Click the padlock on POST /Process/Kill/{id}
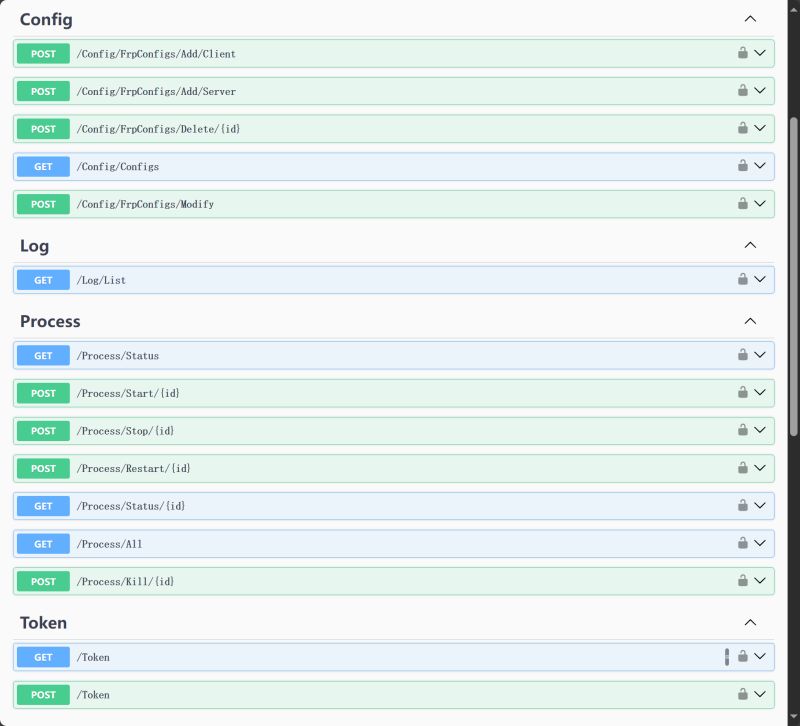 point(742,580)
